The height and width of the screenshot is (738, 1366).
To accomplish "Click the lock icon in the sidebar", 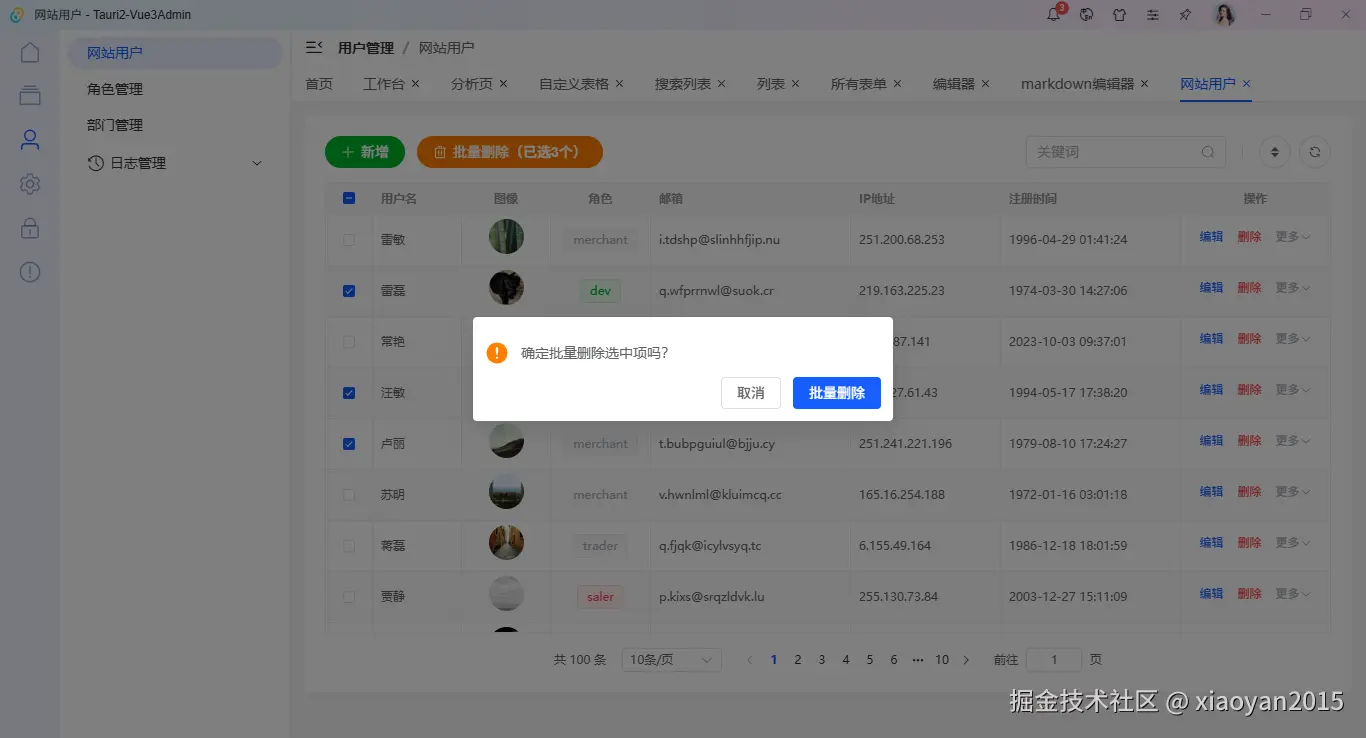I will [x=29, y=227].
